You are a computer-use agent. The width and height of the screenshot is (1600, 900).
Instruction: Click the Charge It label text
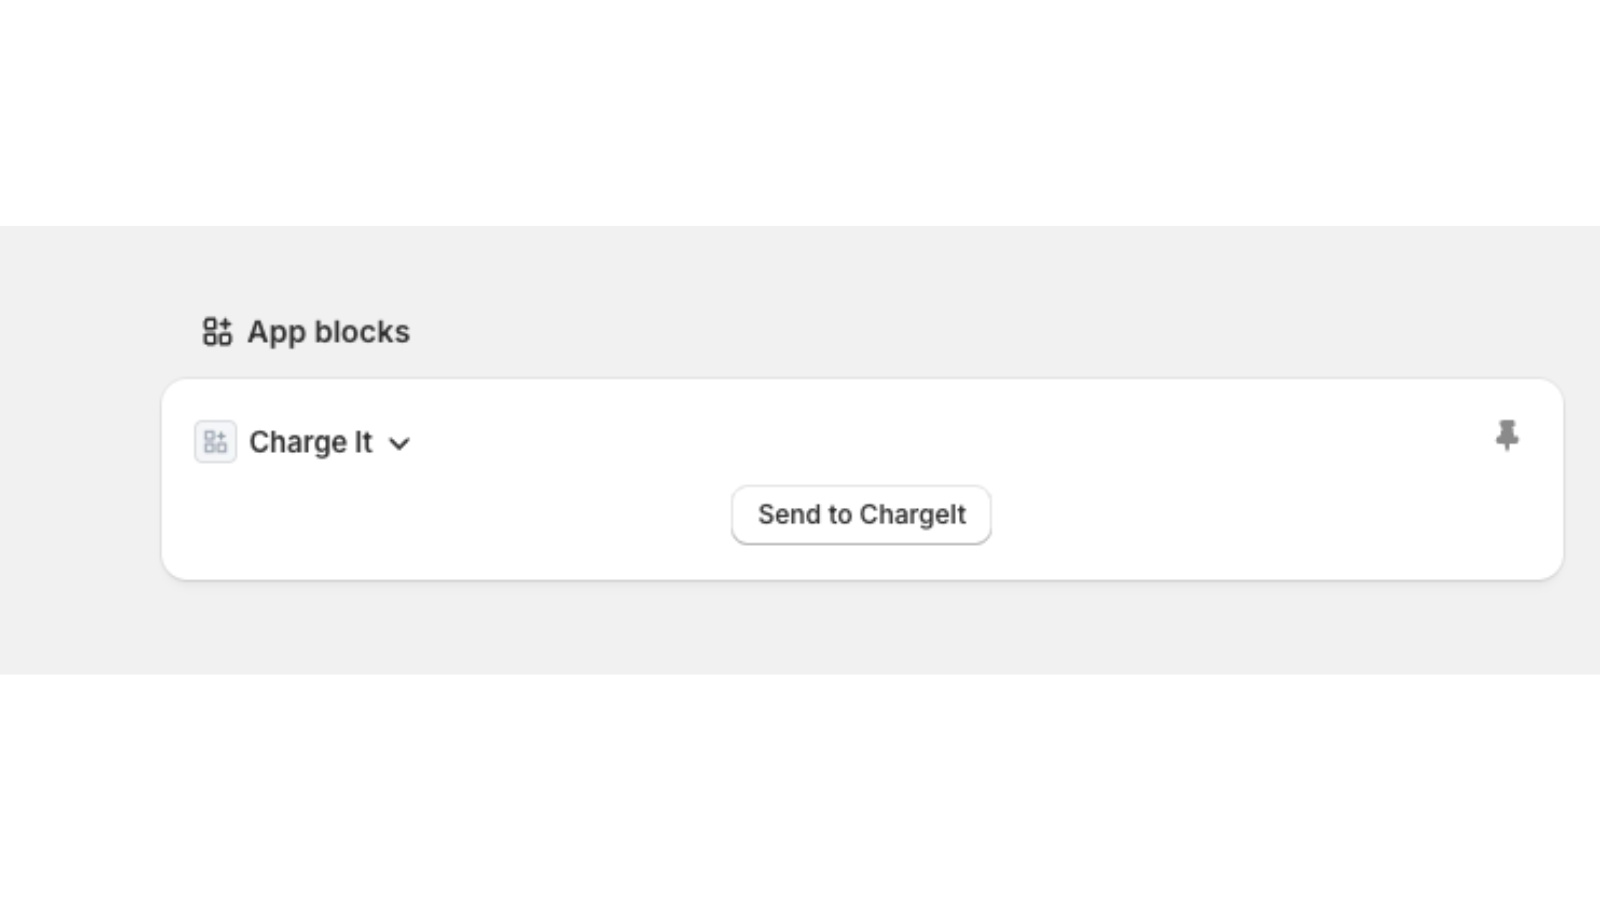pos(310,442)
